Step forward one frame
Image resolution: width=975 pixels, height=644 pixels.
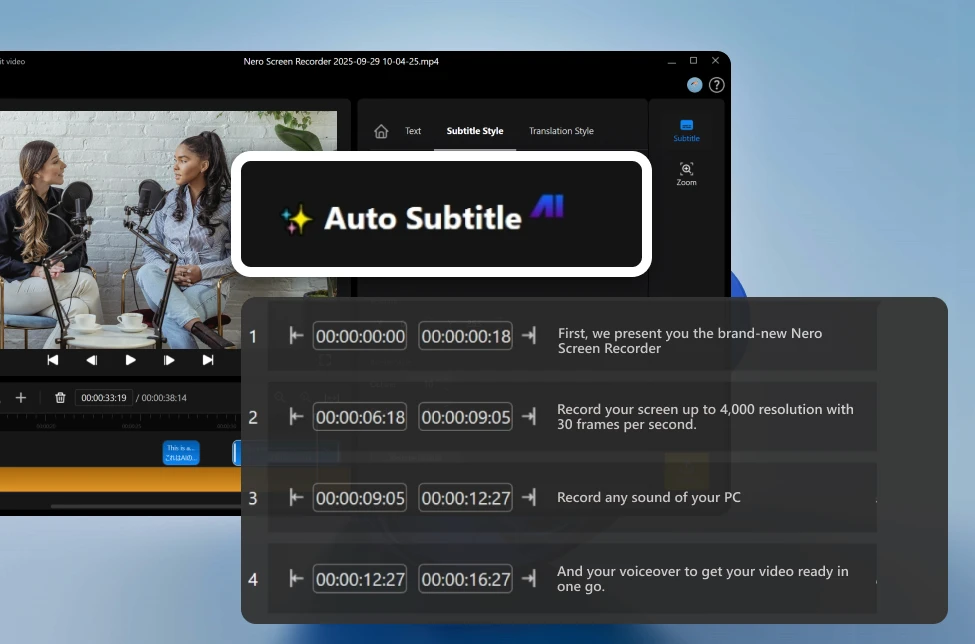pos(169,360)
